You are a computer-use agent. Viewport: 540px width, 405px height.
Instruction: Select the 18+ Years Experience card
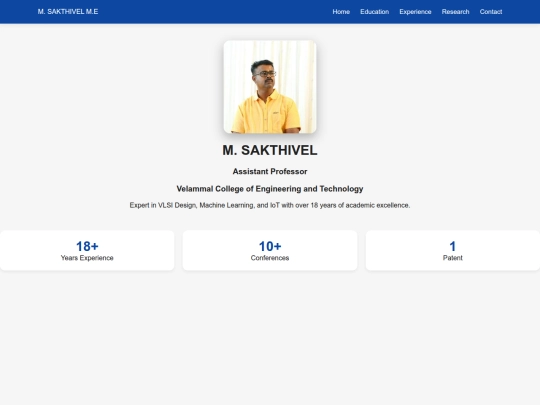pos(87,250)
